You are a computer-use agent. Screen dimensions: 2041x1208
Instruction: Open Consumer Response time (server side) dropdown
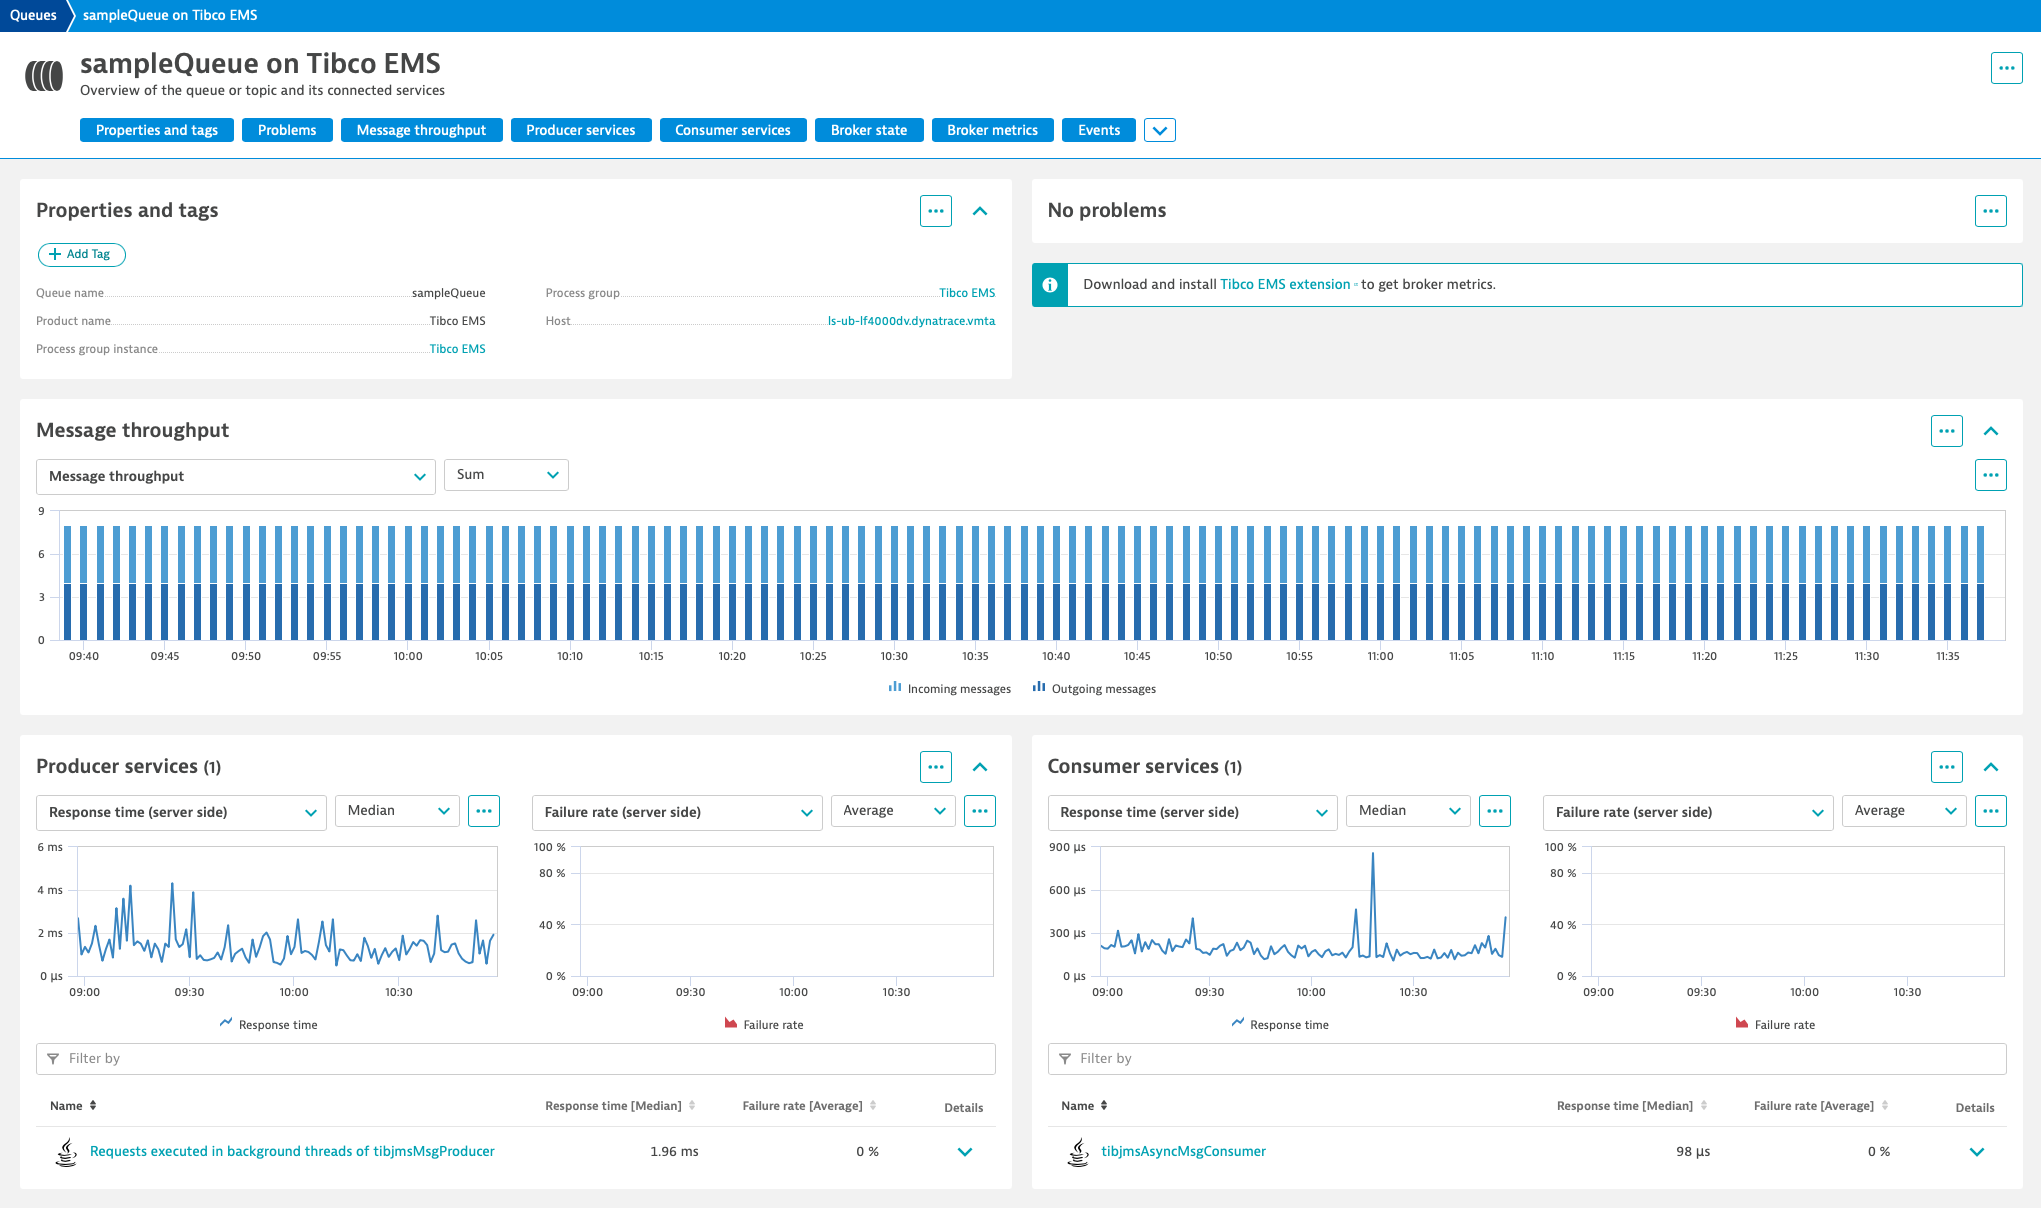1192,812
